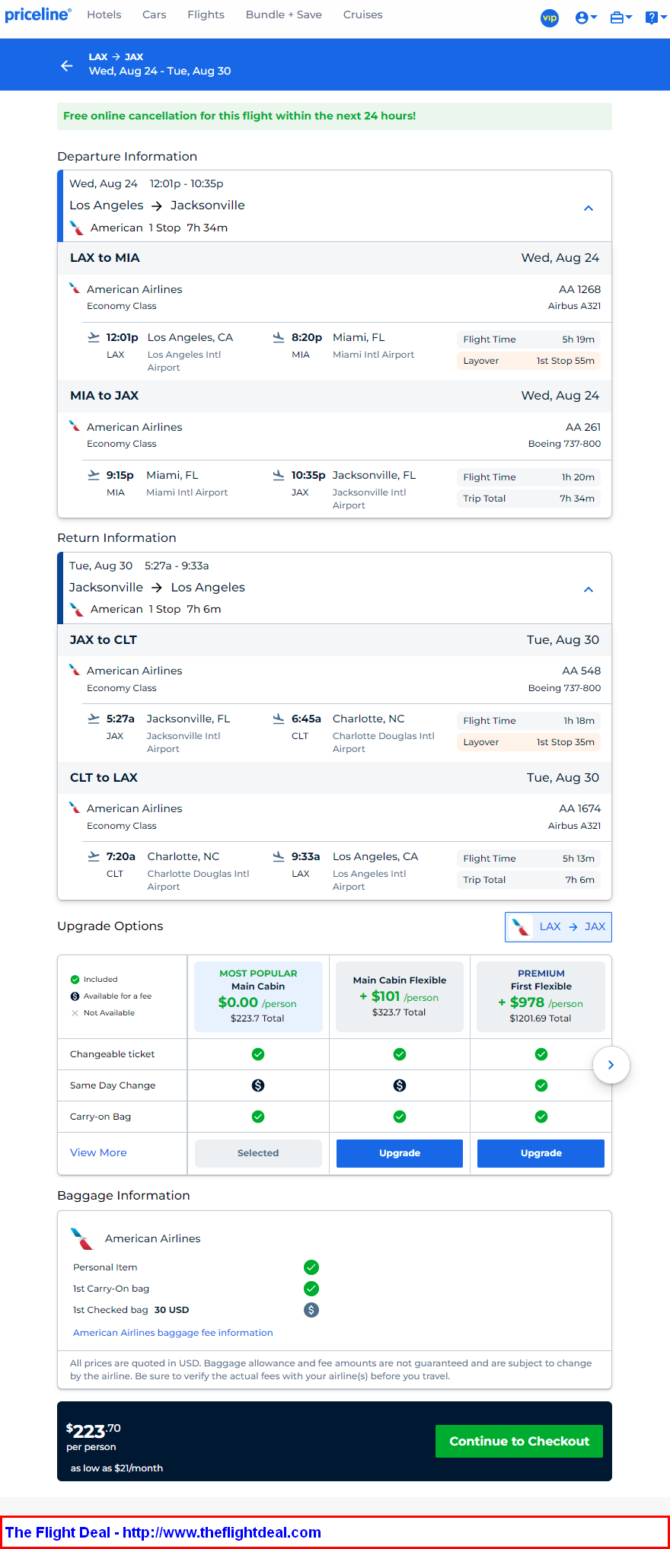The height and width of the screenshot is (1549, 670).
Task: Open the Hotels menu item
Action: point(104,15)
